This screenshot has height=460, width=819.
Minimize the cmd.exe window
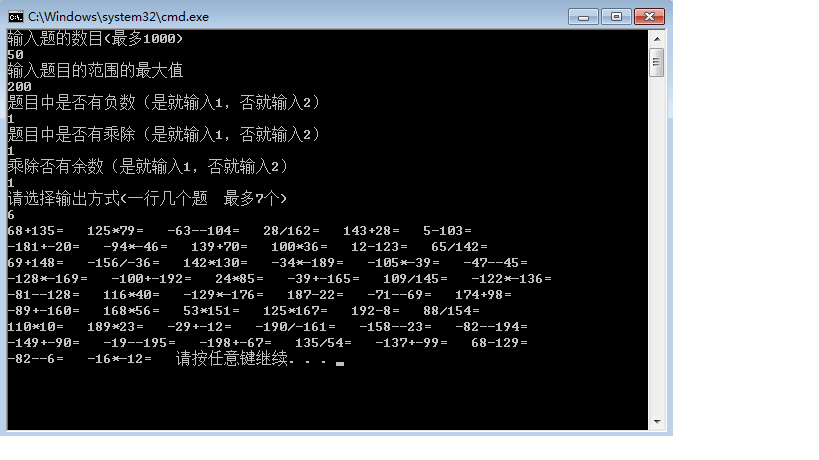pos(583,17)
